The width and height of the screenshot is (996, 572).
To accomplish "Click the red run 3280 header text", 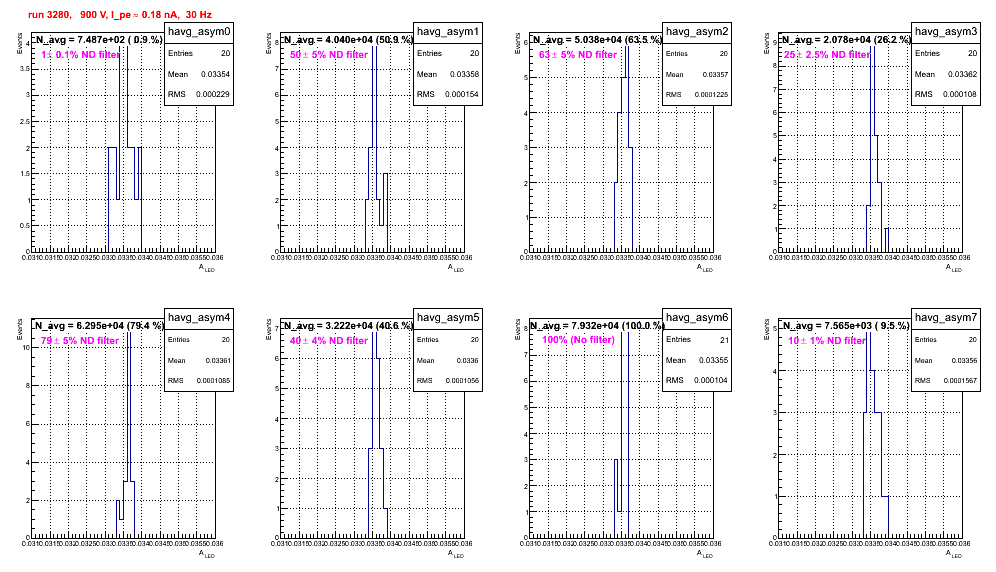I will pos(120,14).
